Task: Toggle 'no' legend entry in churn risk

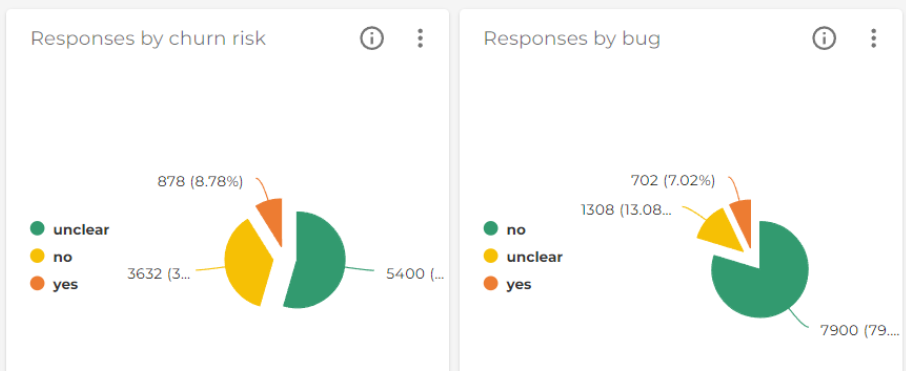Action: tap(51, 257)
